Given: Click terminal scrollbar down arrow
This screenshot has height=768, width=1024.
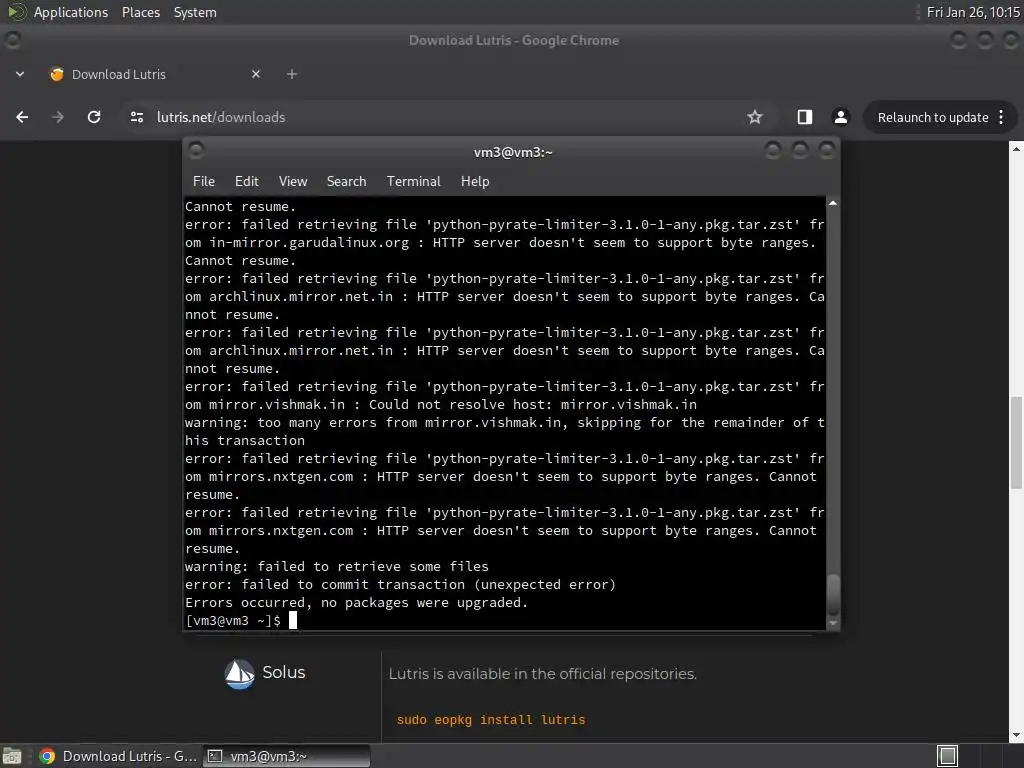Looking at the screenshot, I should (x=833, y=623).
